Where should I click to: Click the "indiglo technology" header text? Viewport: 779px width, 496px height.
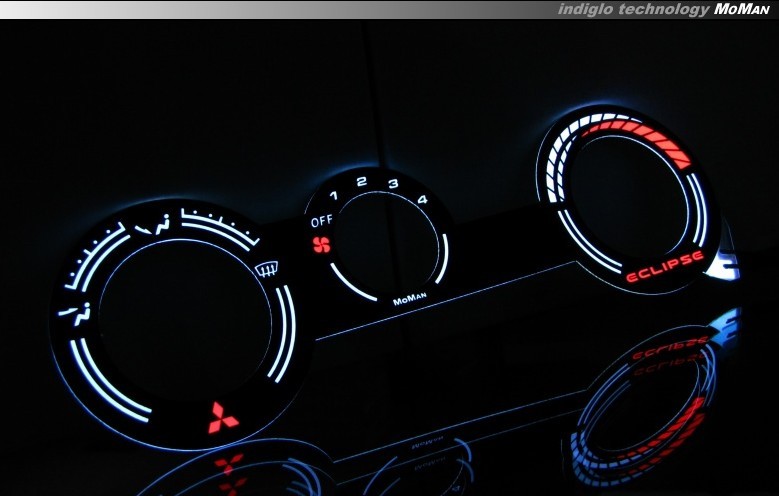pos(634,9)
